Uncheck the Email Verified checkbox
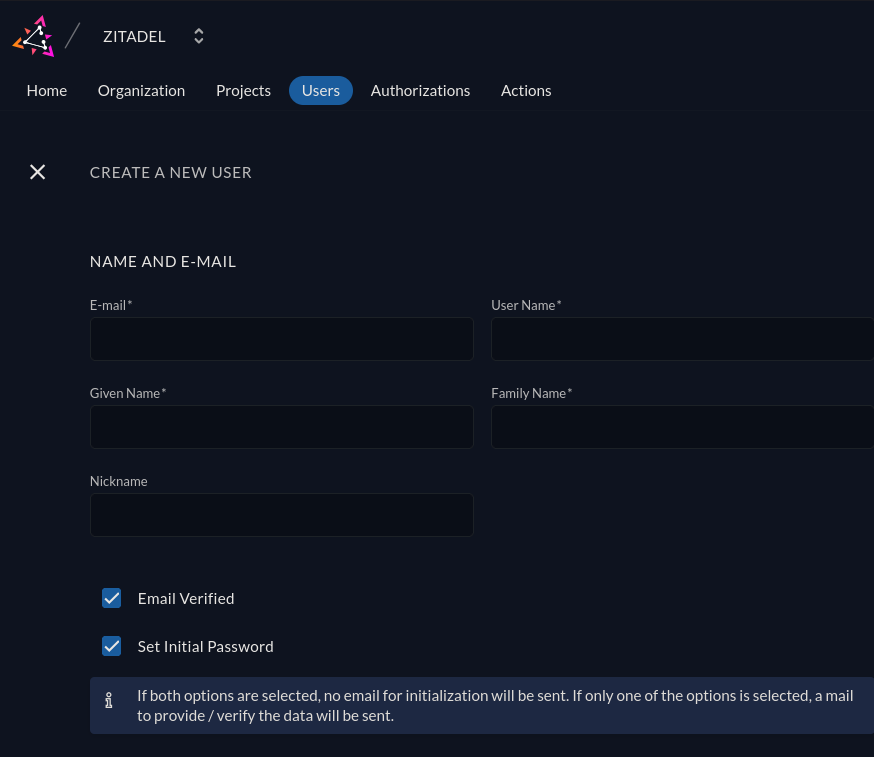 112,598
